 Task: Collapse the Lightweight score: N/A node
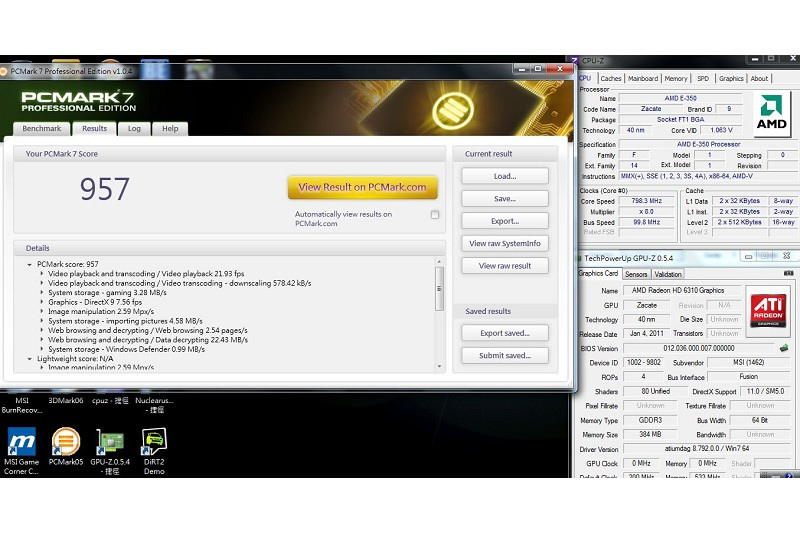click(30, 359)
